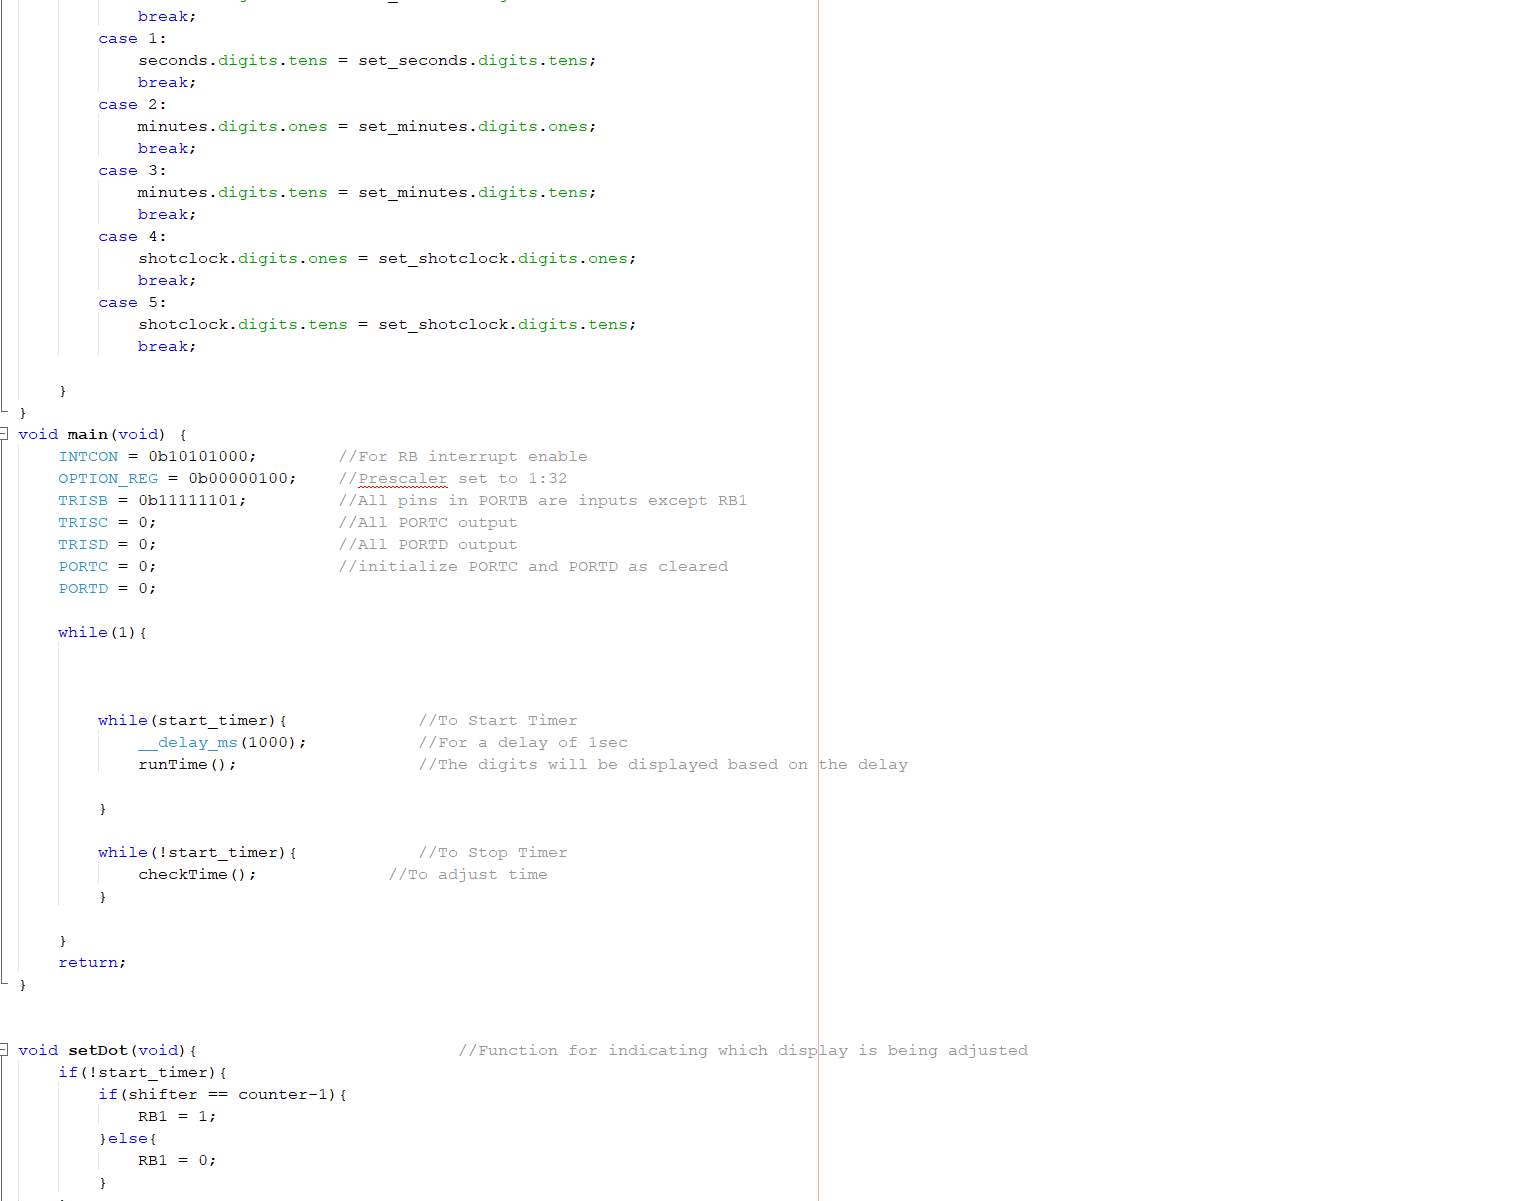
Task: Click the comment '//To Start Timer'
Action: click(x=498, y=721)
